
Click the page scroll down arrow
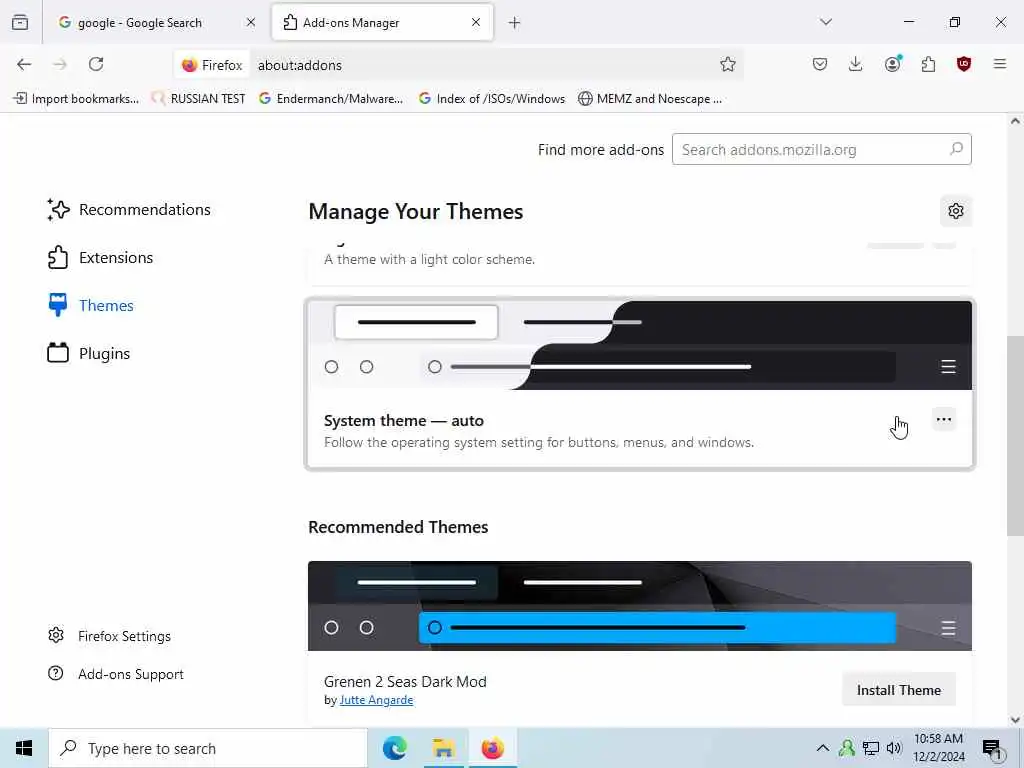1015,720
